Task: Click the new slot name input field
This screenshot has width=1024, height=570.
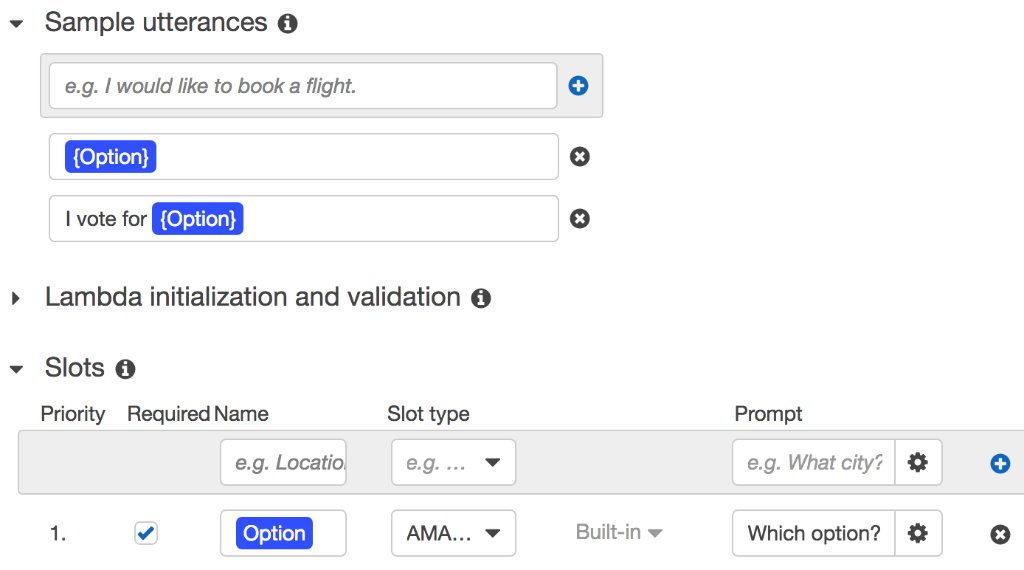Action: (x=283, y=463)
